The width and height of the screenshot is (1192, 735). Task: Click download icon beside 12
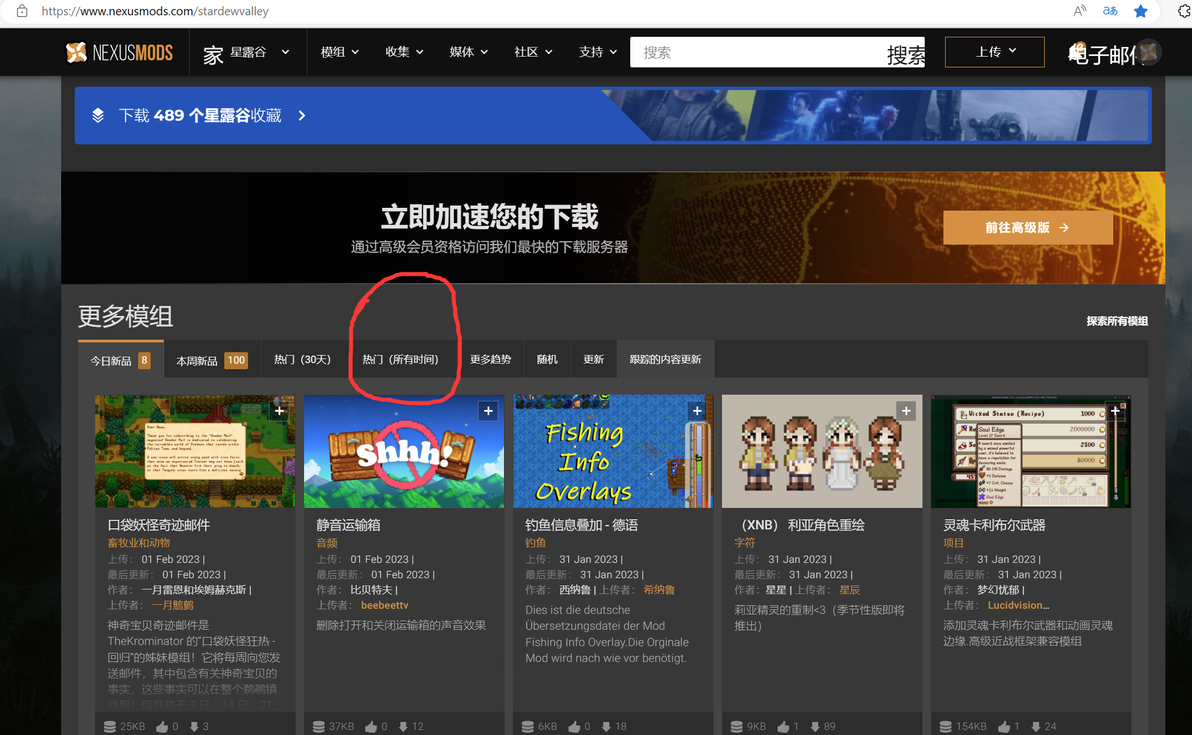(403, 727)
